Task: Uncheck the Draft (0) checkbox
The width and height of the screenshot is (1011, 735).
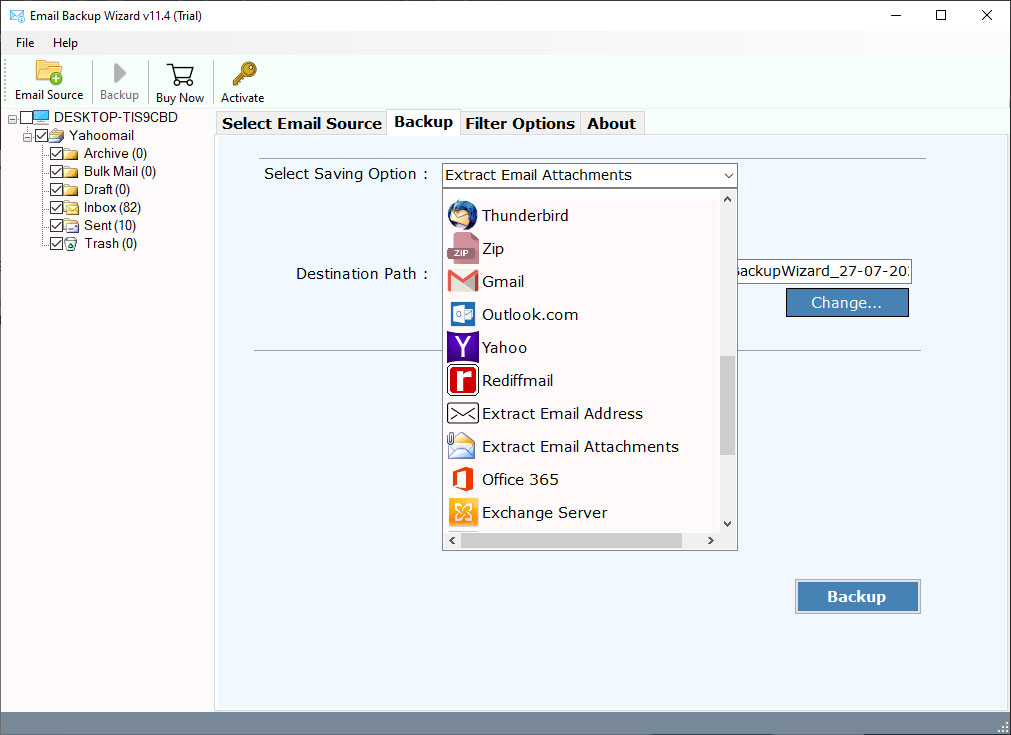Action: 57,190
